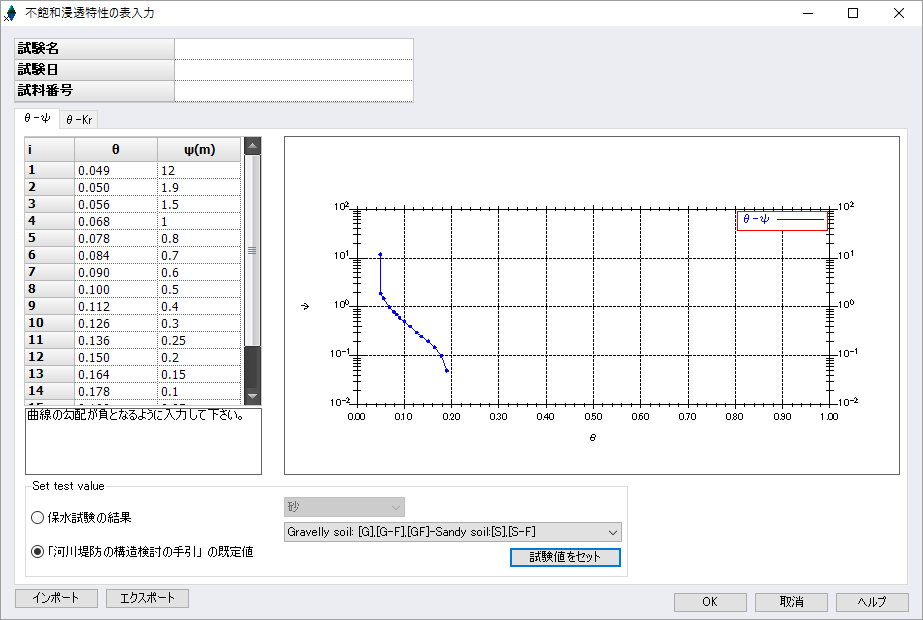923x620 pixels.
Task: Click the application icon in the title bar
Action: pos(10,13)
